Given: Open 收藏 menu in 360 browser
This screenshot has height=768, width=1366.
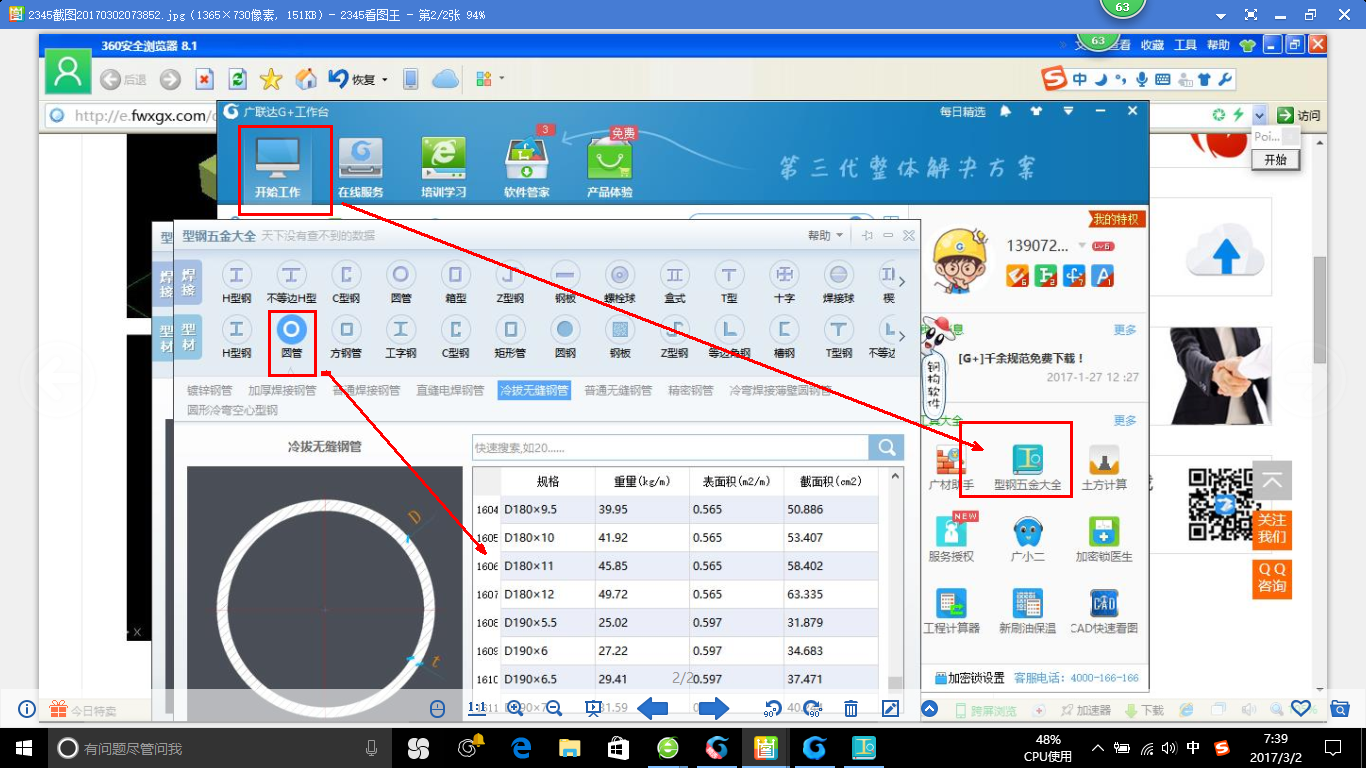Looking at the screenshot, I should (x=1152, y=45).
